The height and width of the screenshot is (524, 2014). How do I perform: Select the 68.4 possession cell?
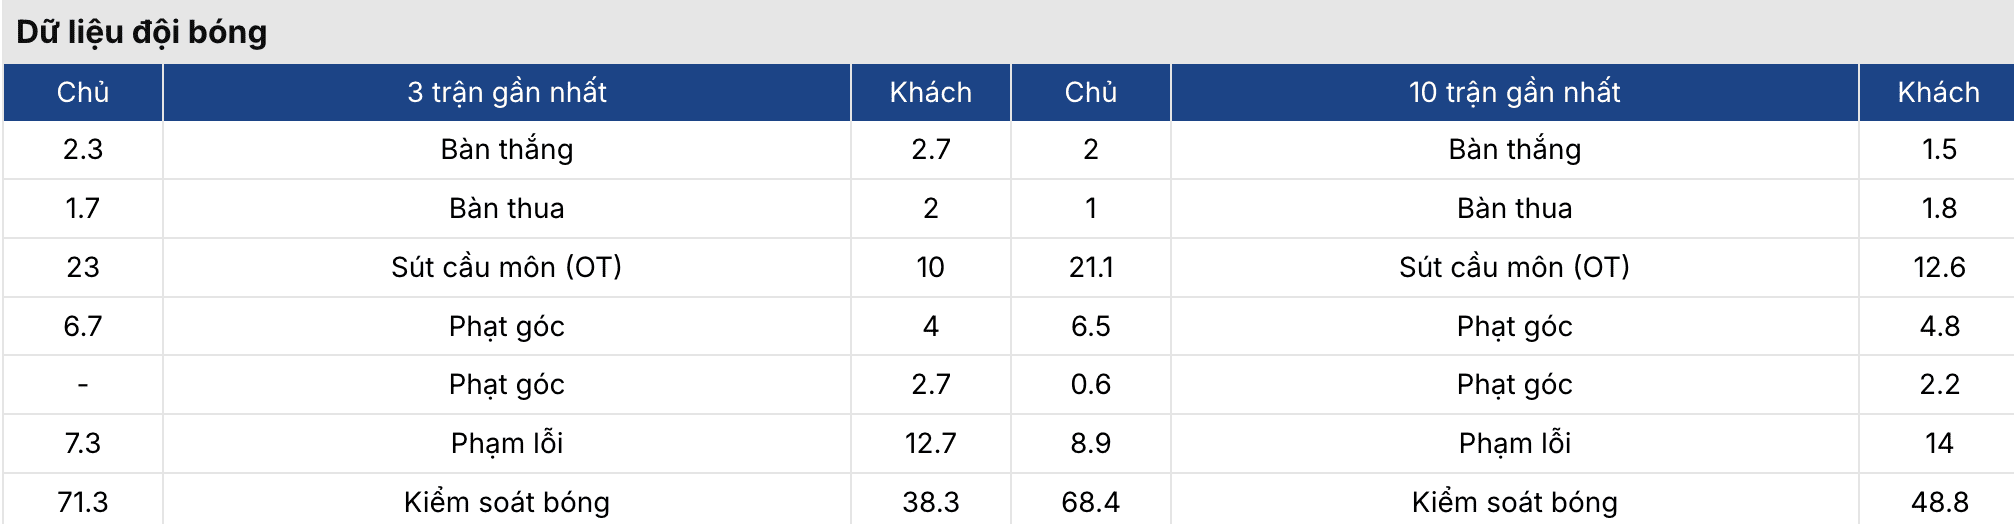(x=1090, y=502)
